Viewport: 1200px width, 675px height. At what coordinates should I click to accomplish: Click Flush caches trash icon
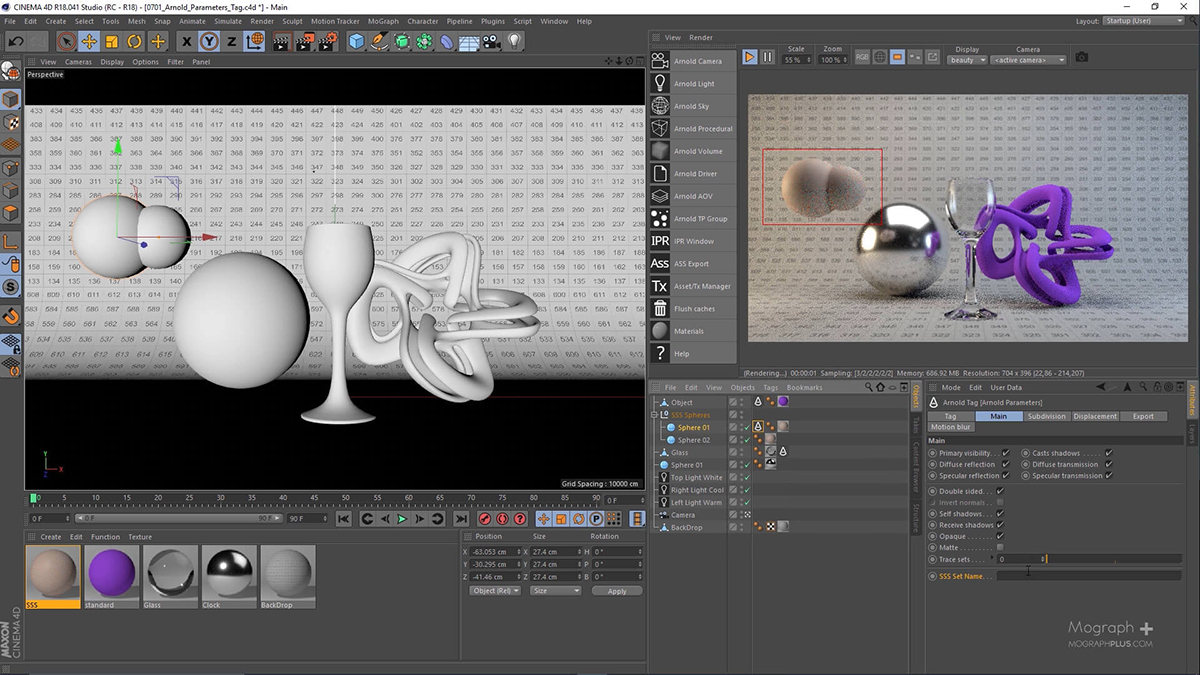pos(660,309)
